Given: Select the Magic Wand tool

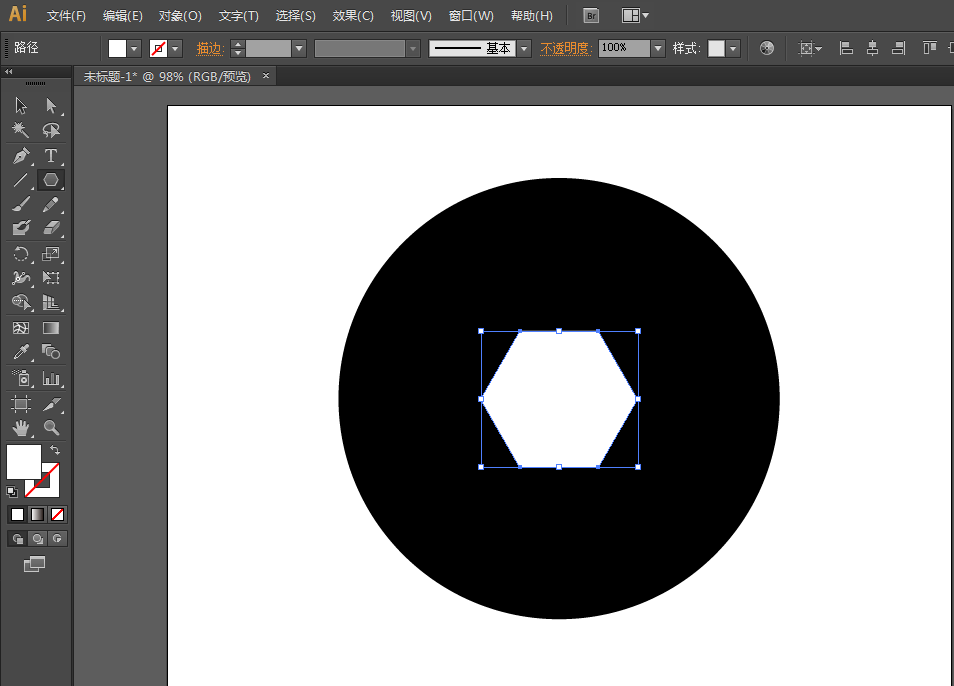Looking at the screenshot, I should (20, 130).
